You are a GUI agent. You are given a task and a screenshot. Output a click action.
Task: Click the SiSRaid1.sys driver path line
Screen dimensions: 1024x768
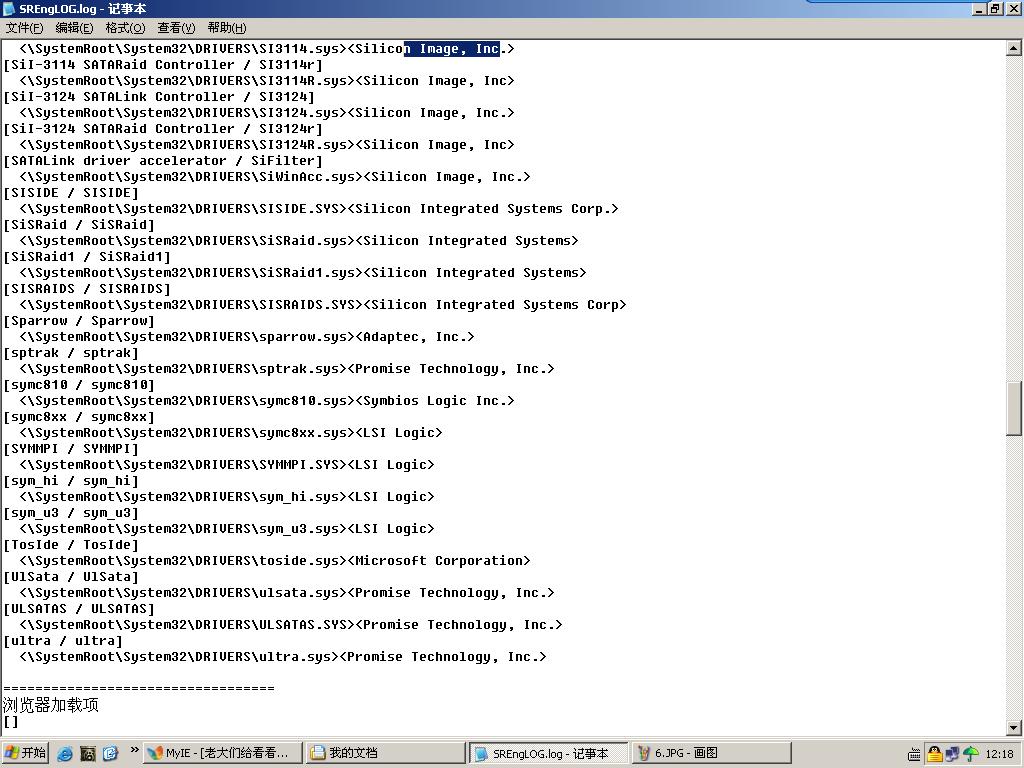click(x=303, y=273)
